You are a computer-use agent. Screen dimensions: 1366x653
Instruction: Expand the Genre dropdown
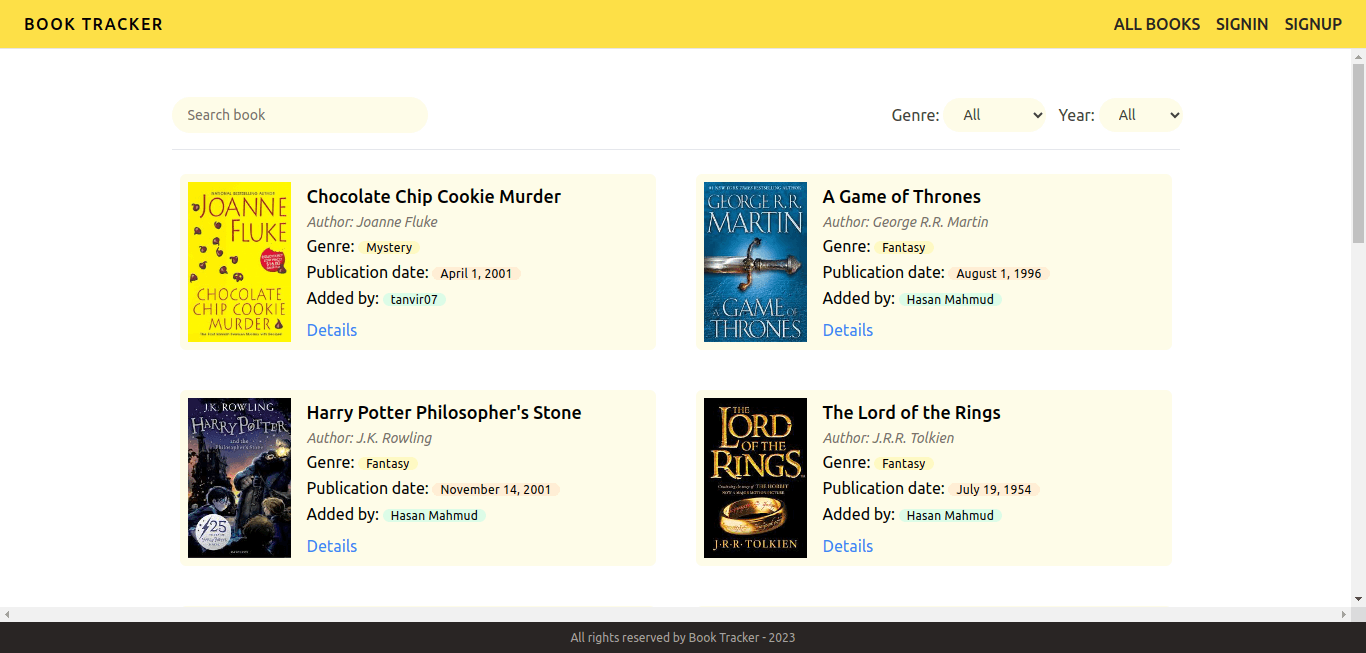(994, 115)
